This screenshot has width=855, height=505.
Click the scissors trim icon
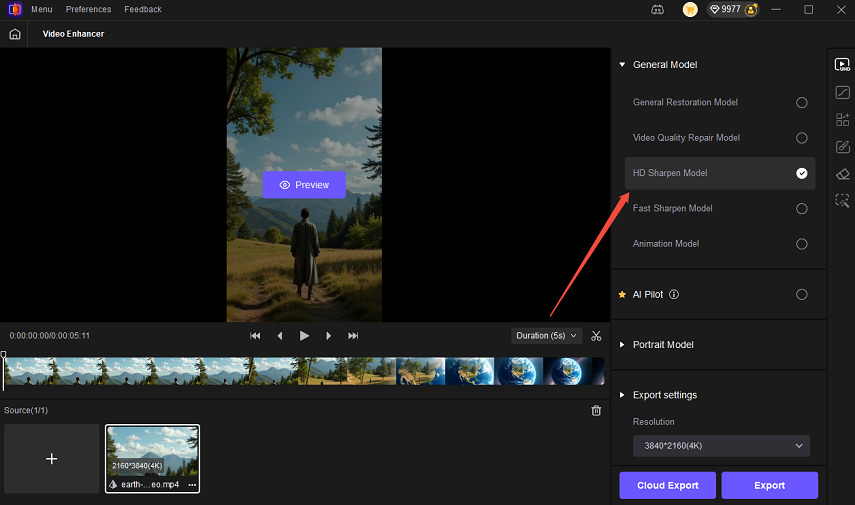(x=596, y=336)
